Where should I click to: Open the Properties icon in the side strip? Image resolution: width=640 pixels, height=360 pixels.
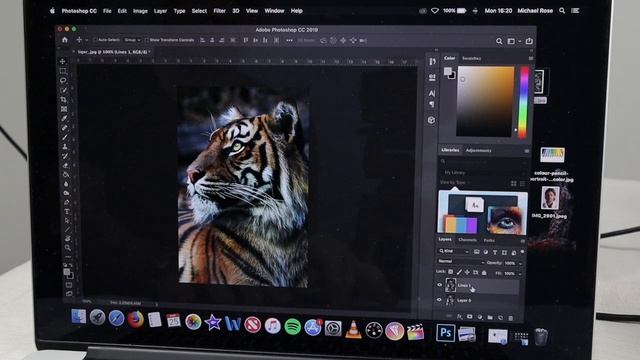(432, 77)
